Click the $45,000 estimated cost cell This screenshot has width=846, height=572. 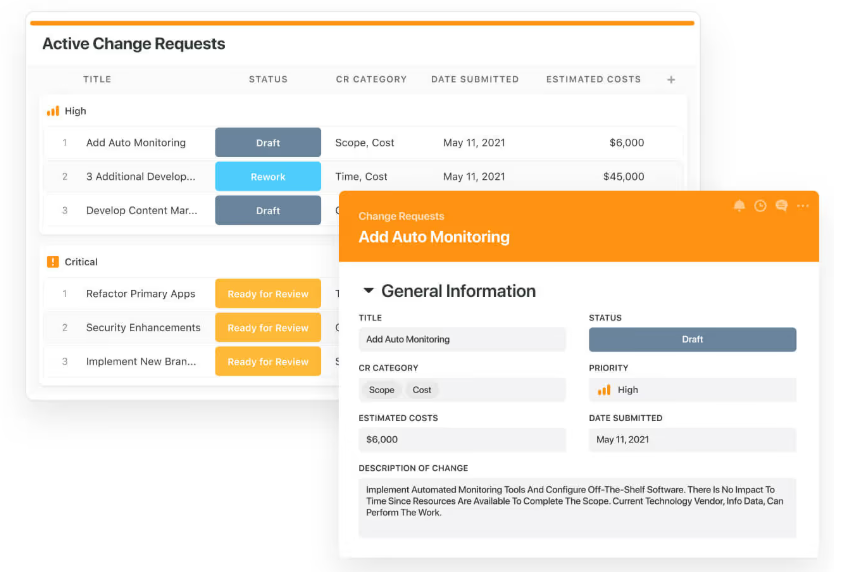coord(624,176)
